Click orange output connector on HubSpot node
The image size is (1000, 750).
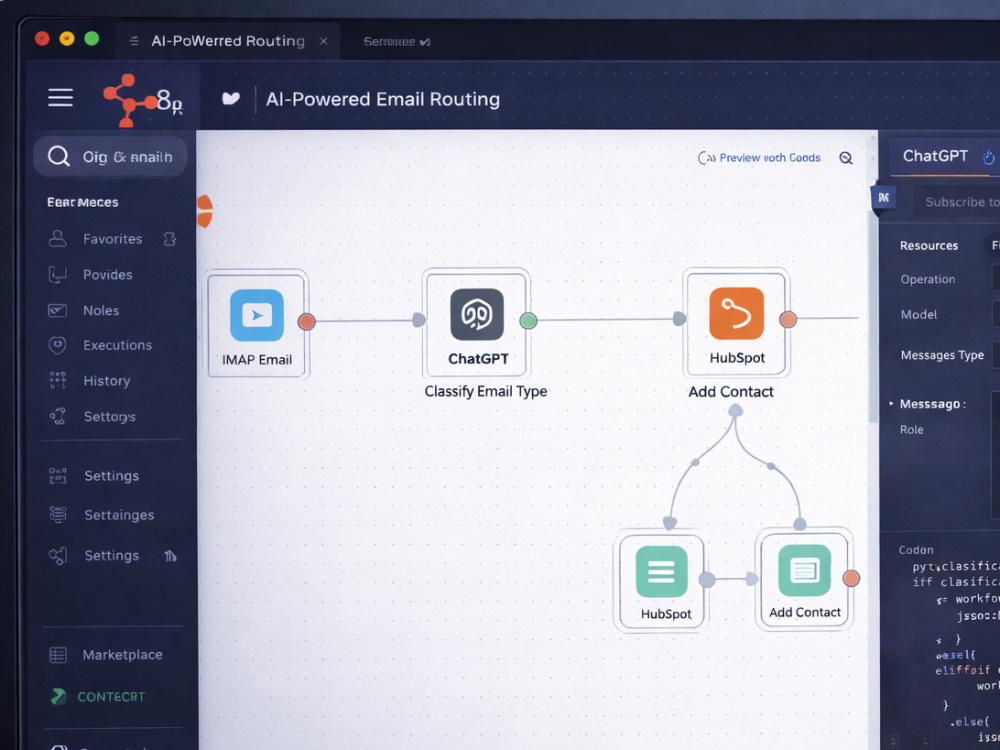(788, 320)
